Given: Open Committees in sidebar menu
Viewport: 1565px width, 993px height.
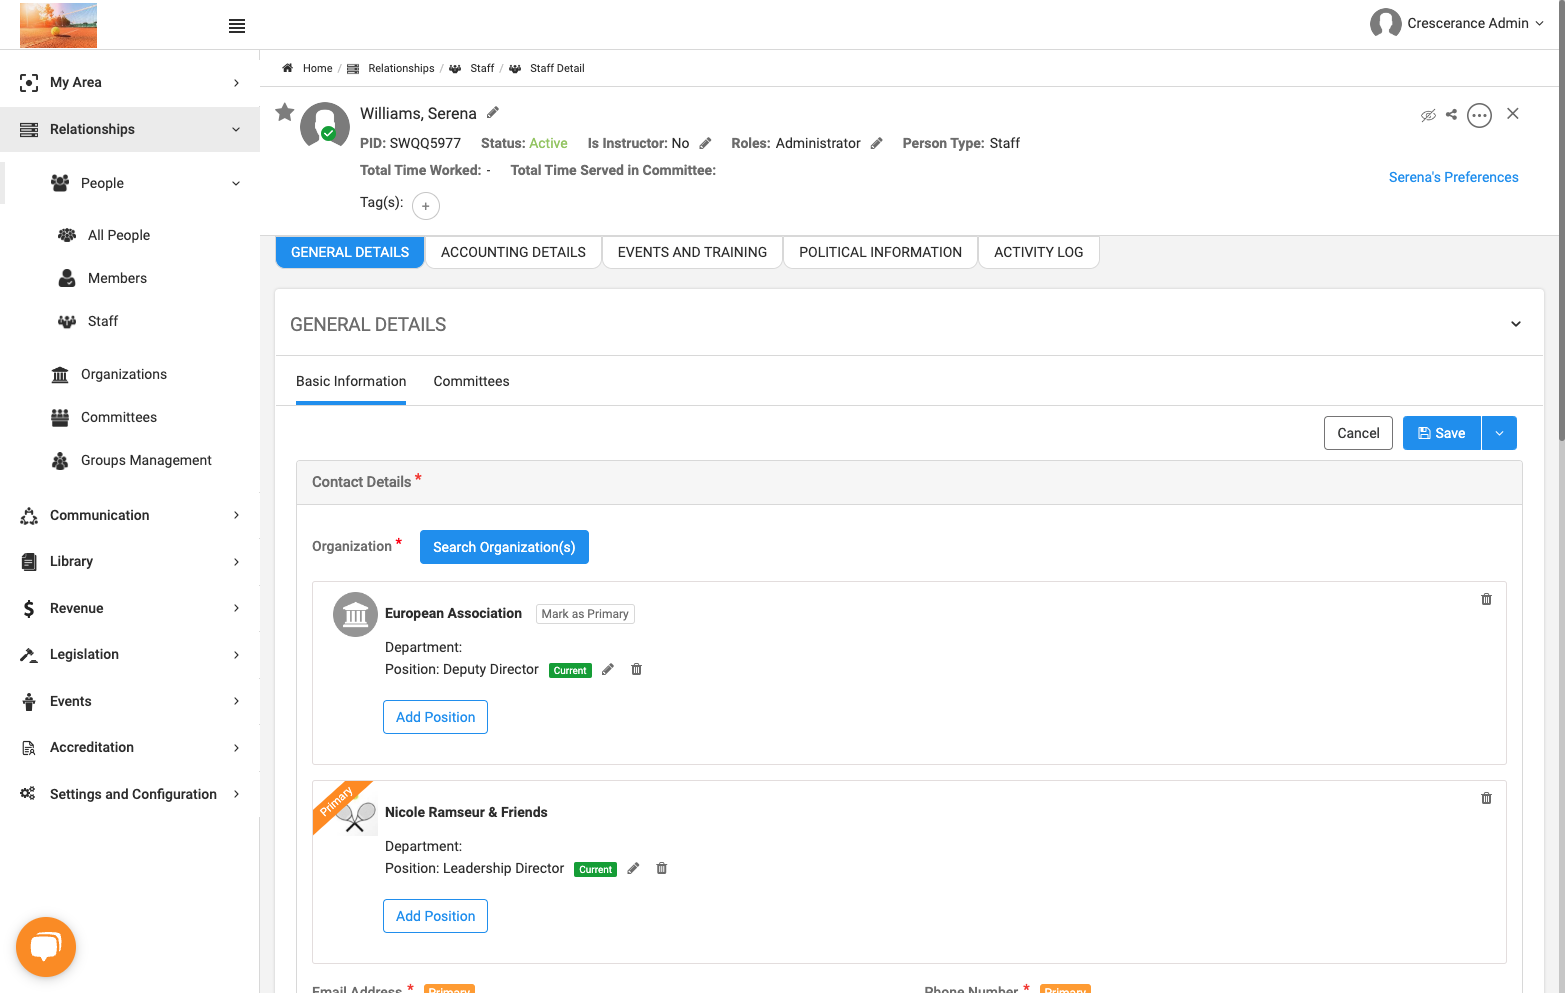Looking at the screenshot, I should [119, 417].
